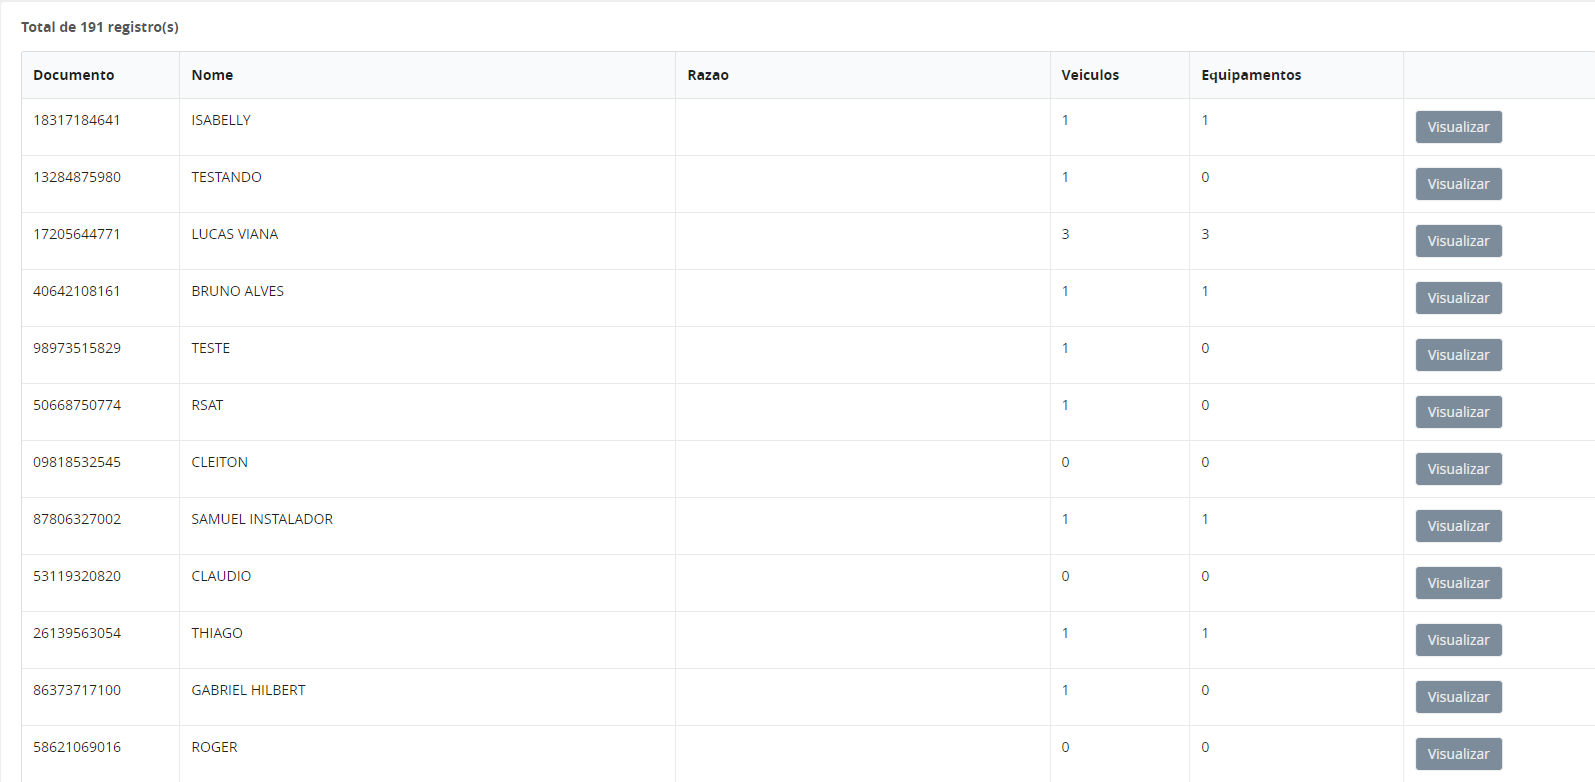Click Equipamentos value 1 for THIAGO
The height and width of the screenshot is (782, 1595).
click(1205, 633)
